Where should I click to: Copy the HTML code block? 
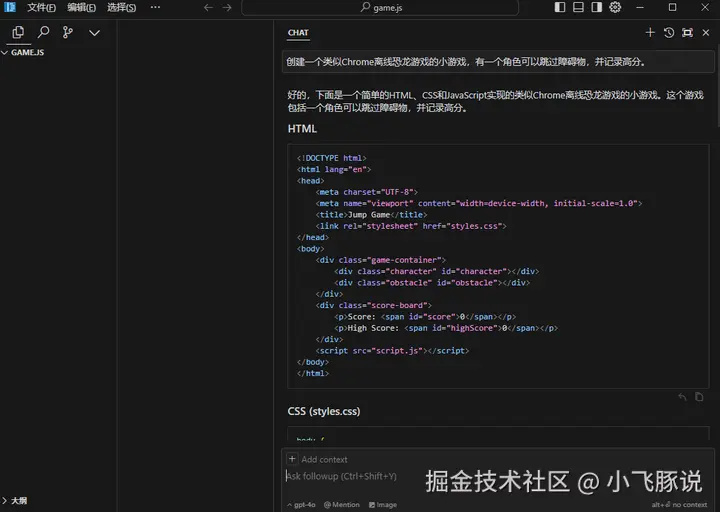[699, 397]
